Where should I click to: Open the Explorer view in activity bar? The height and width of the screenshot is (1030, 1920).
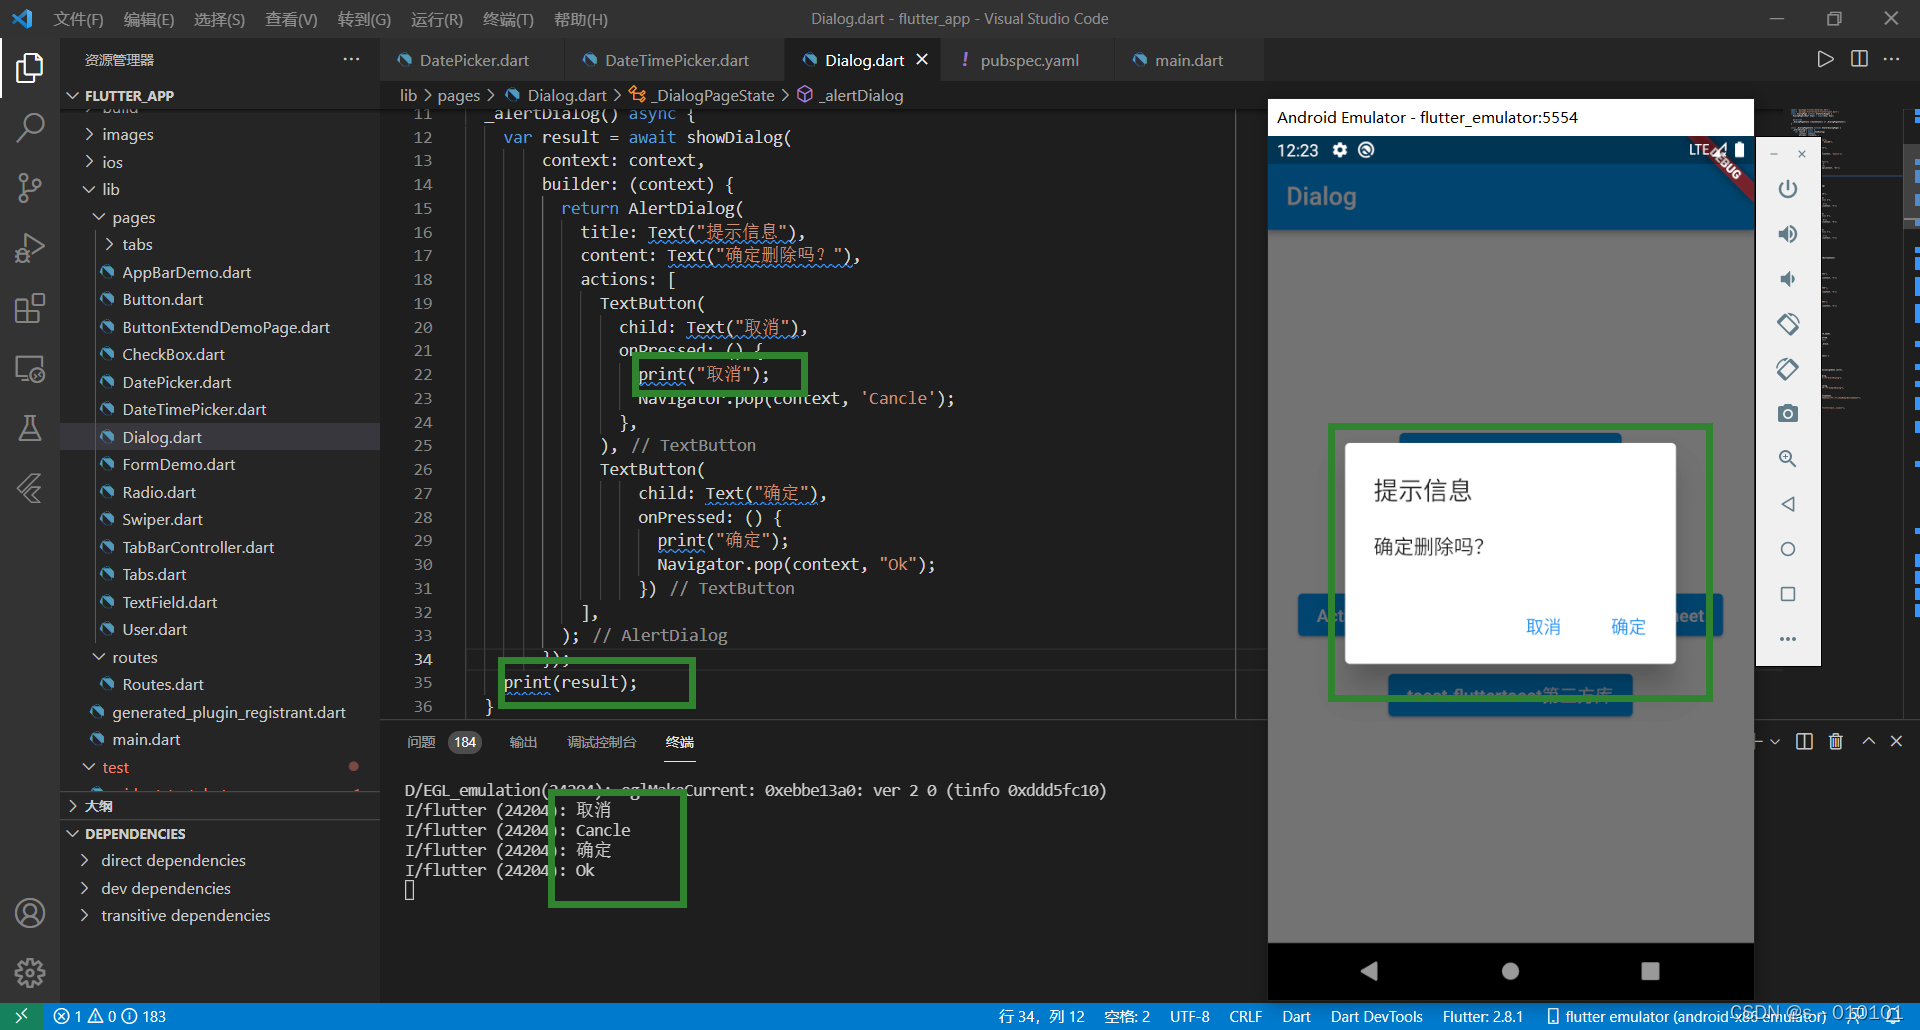pyautogui.click(x=30, y=68)
